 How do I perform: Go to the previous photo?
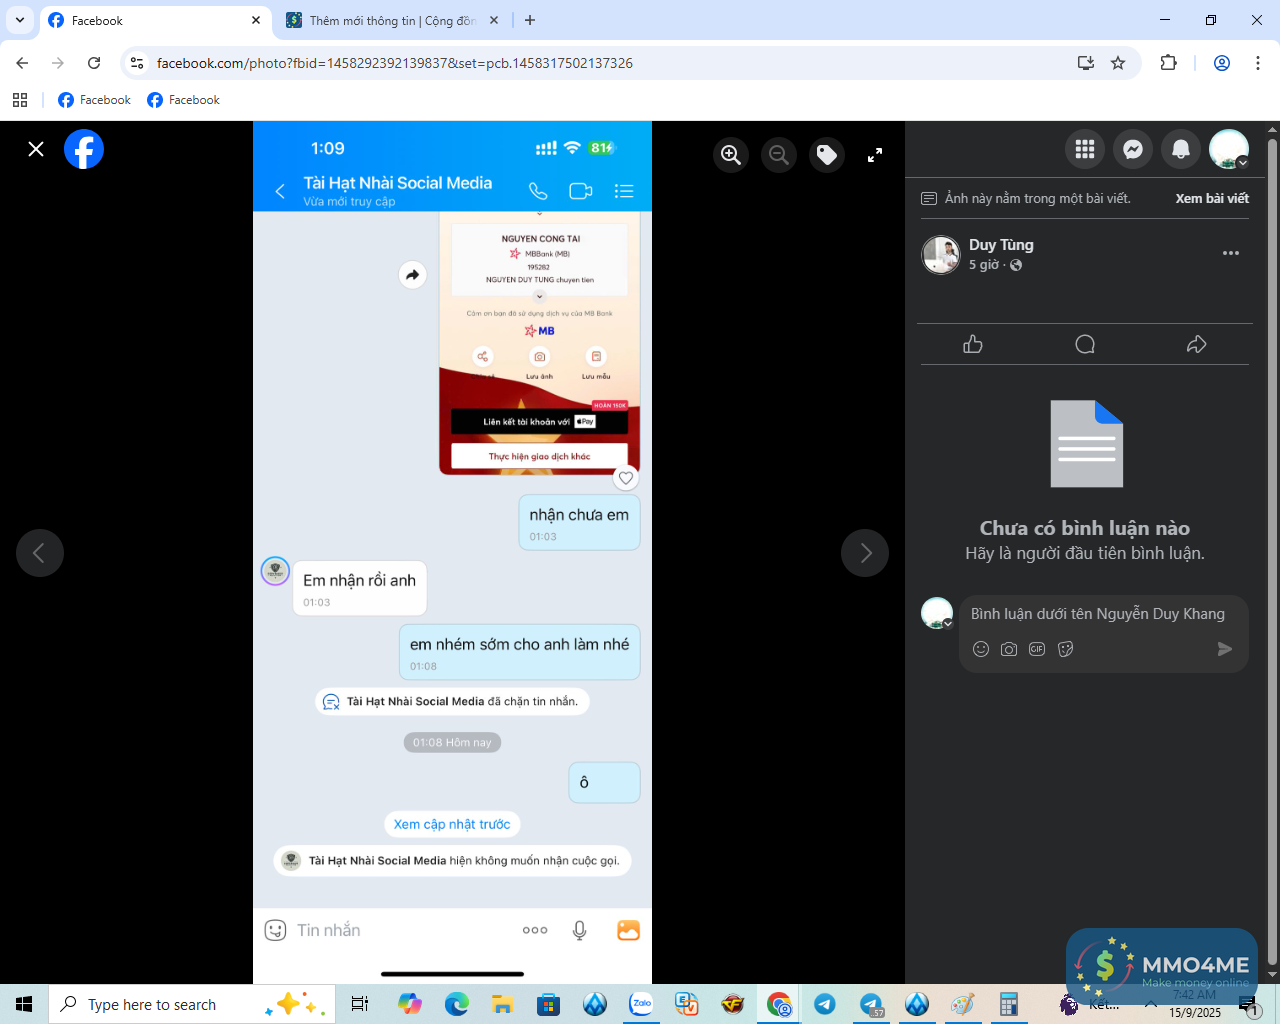(x=40, y=553)
